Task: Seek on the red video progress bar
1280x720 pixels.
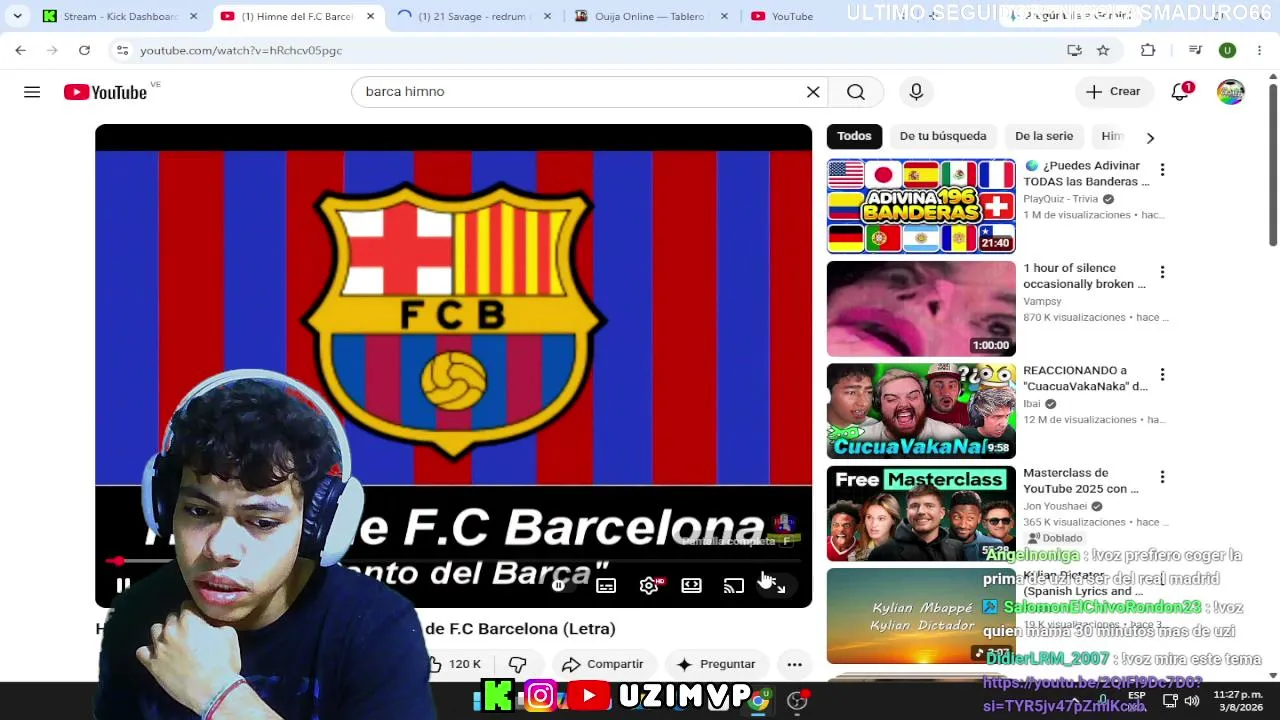Action: 453,561
